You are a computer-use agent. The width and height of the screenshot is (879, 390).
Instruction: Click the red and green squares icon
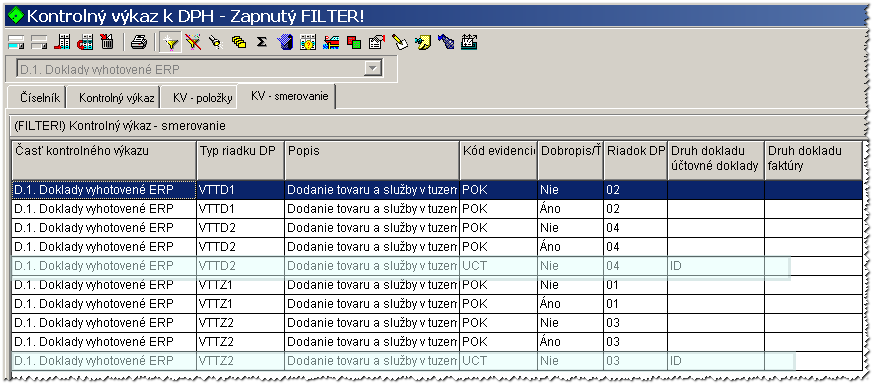point(354,42)
